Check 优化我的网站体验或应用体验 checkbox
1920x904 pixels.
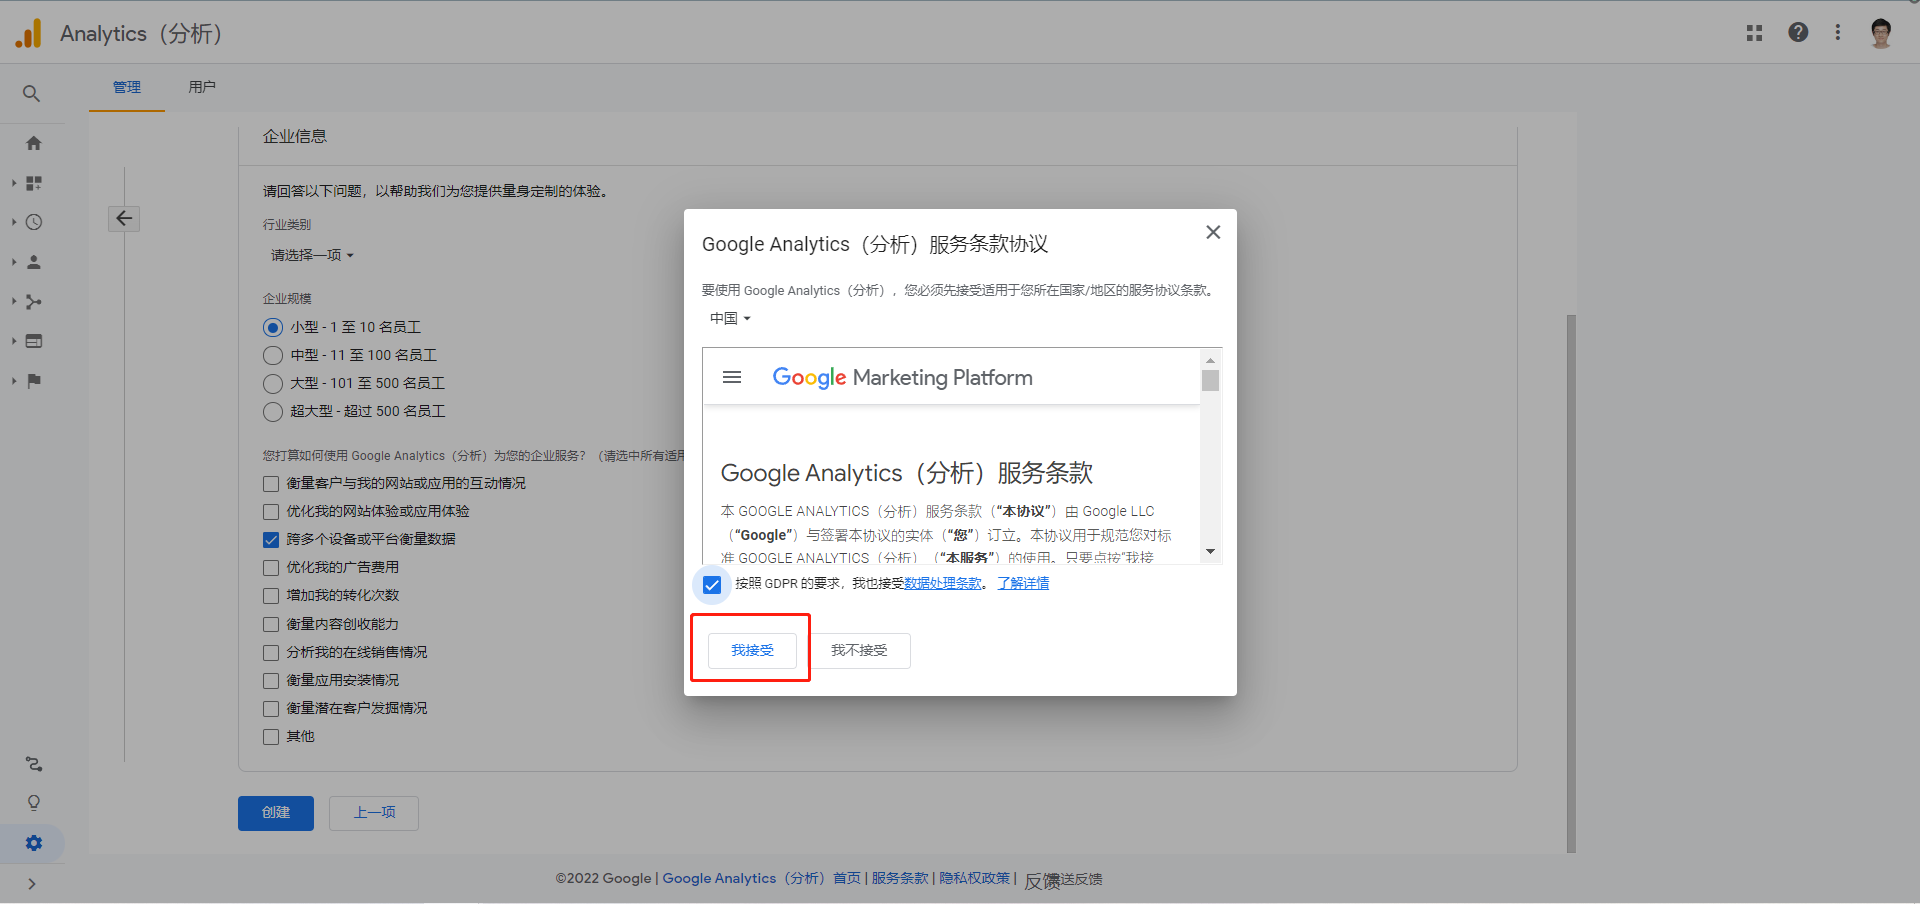point(271,512)
